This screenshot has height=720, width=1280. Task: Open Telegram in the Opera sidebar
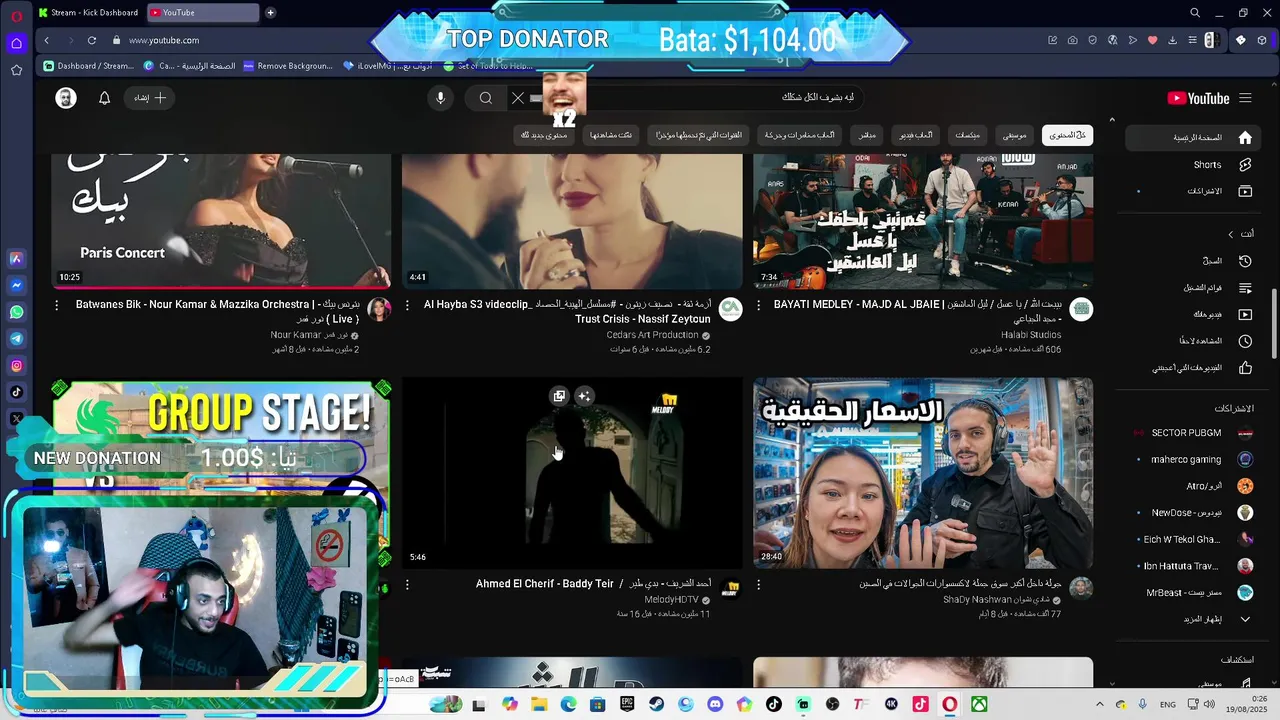click(16, 339)
